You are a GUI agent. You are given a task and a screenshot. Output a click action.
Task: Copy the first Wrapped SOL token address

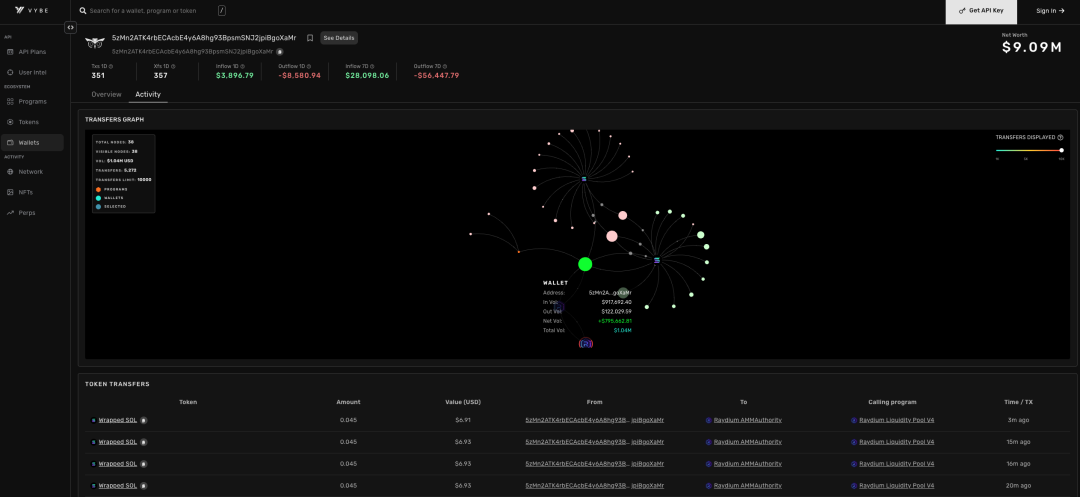[144, 420]
